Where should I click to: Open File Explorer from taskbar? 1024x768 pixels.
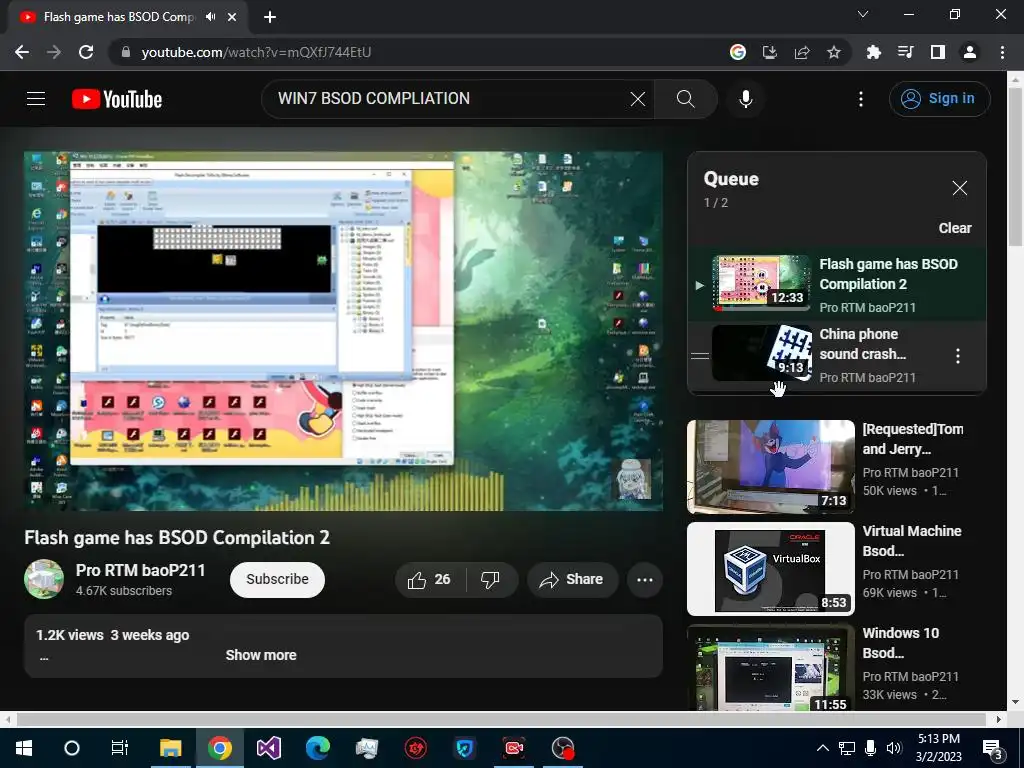170,748
